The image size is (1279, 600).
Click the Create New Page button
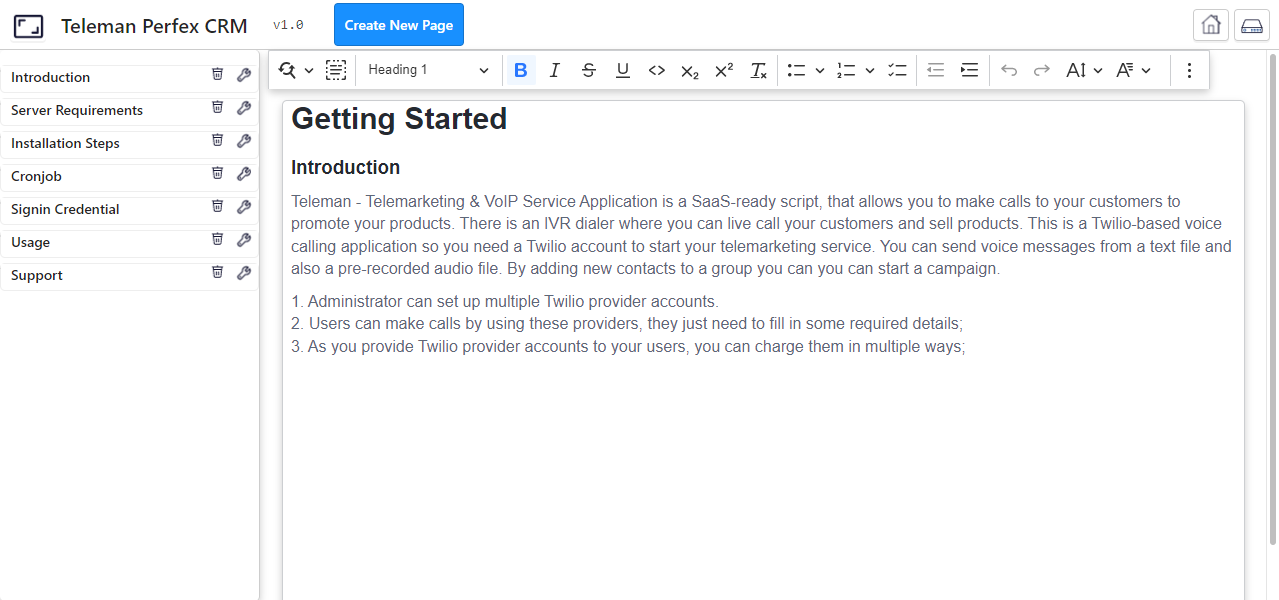pyautogui.click(x=399, y=25)
